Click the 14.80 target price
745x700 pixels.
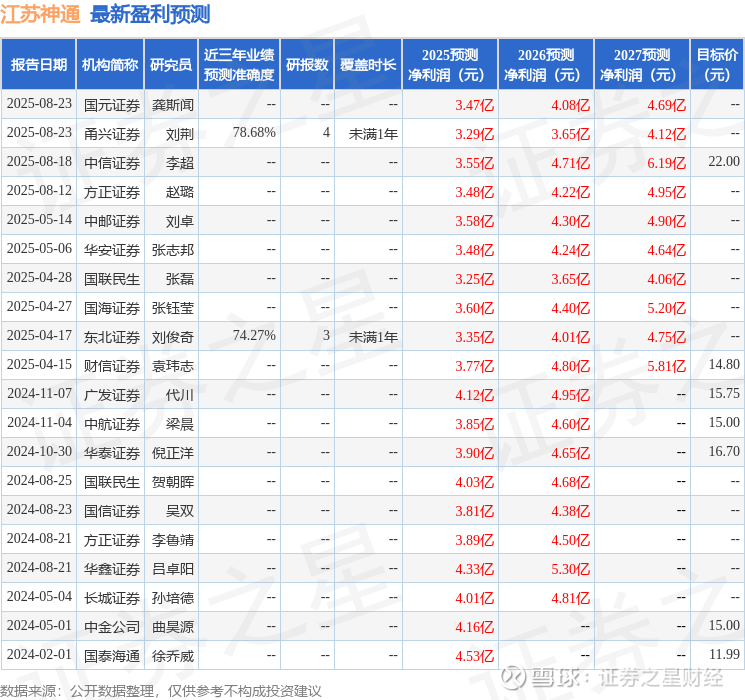(x=724, y=364)
